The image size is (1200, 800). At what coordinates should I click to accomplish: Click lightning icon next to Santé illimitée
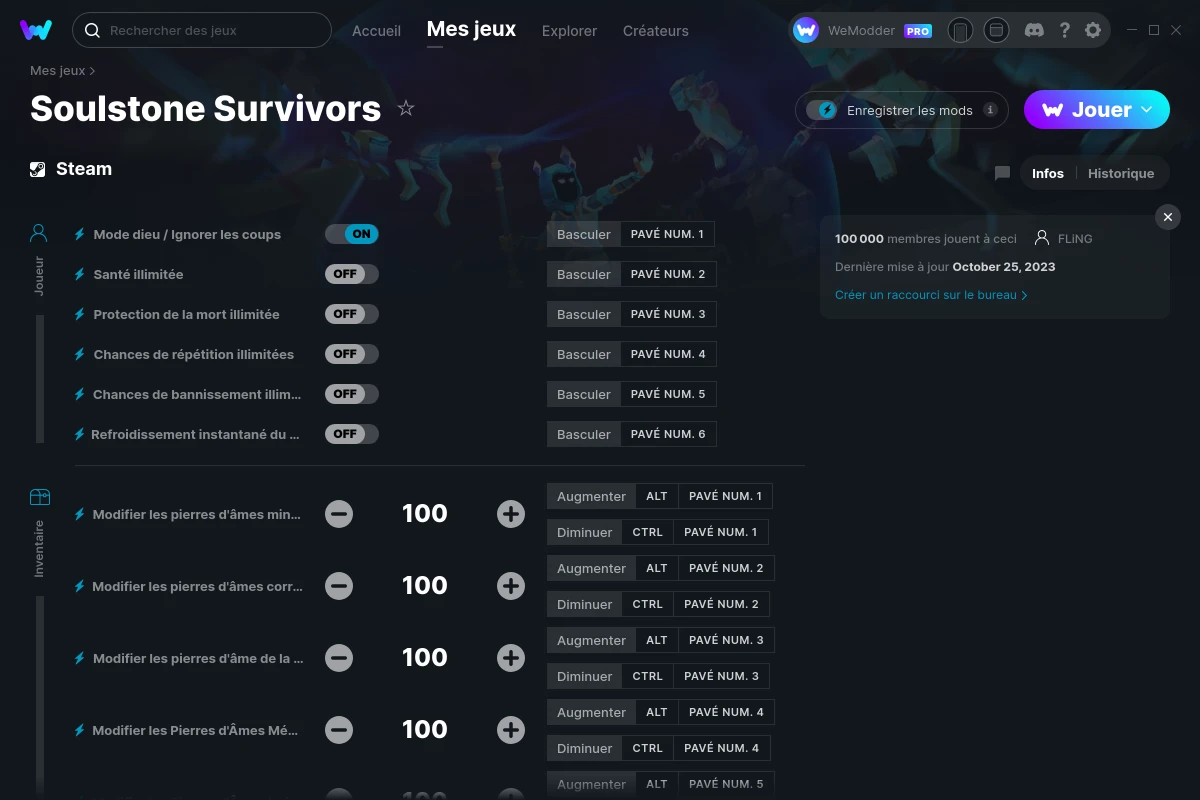pos(80,274)
